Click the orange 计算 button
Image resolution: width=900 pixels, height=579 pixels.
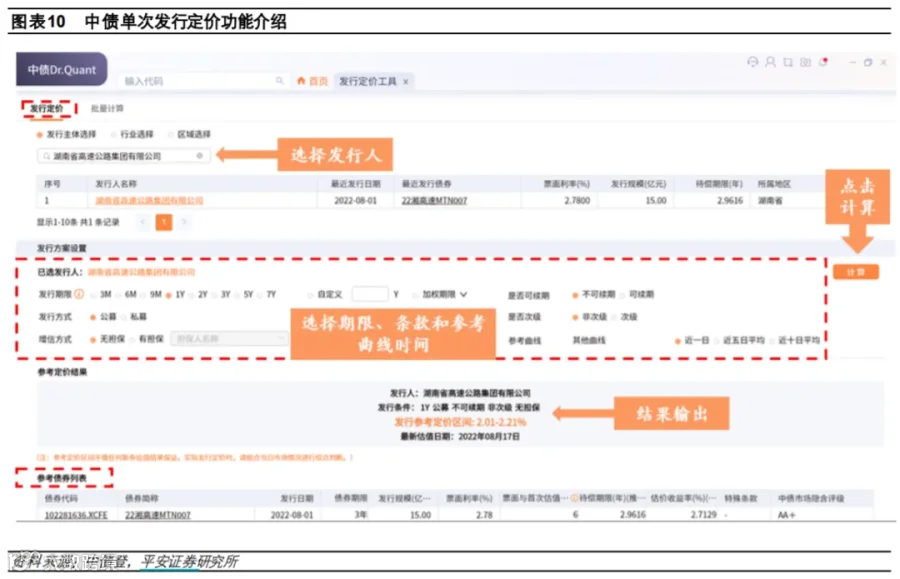[855, 272]
